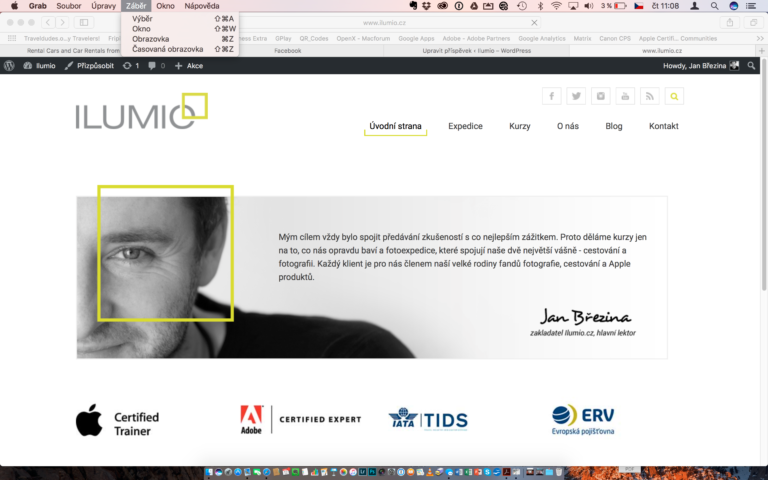Click the ILUMIO site logo
768x480 pixels.
140,112
